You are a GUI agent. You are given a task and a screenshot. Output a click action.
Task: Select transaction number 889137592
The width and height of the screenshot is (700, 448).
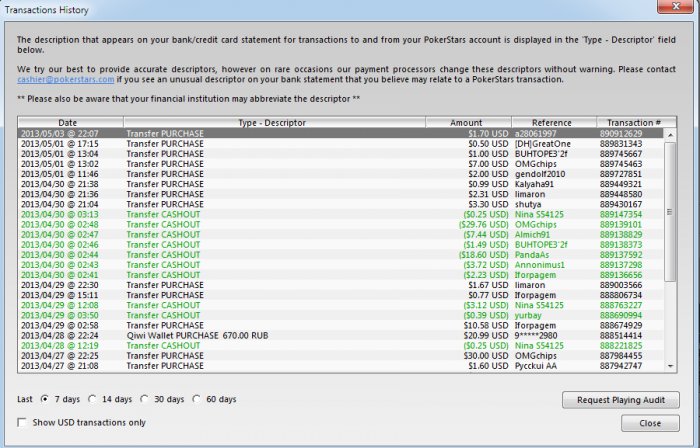pyautogui.click(x=621, y=255)
